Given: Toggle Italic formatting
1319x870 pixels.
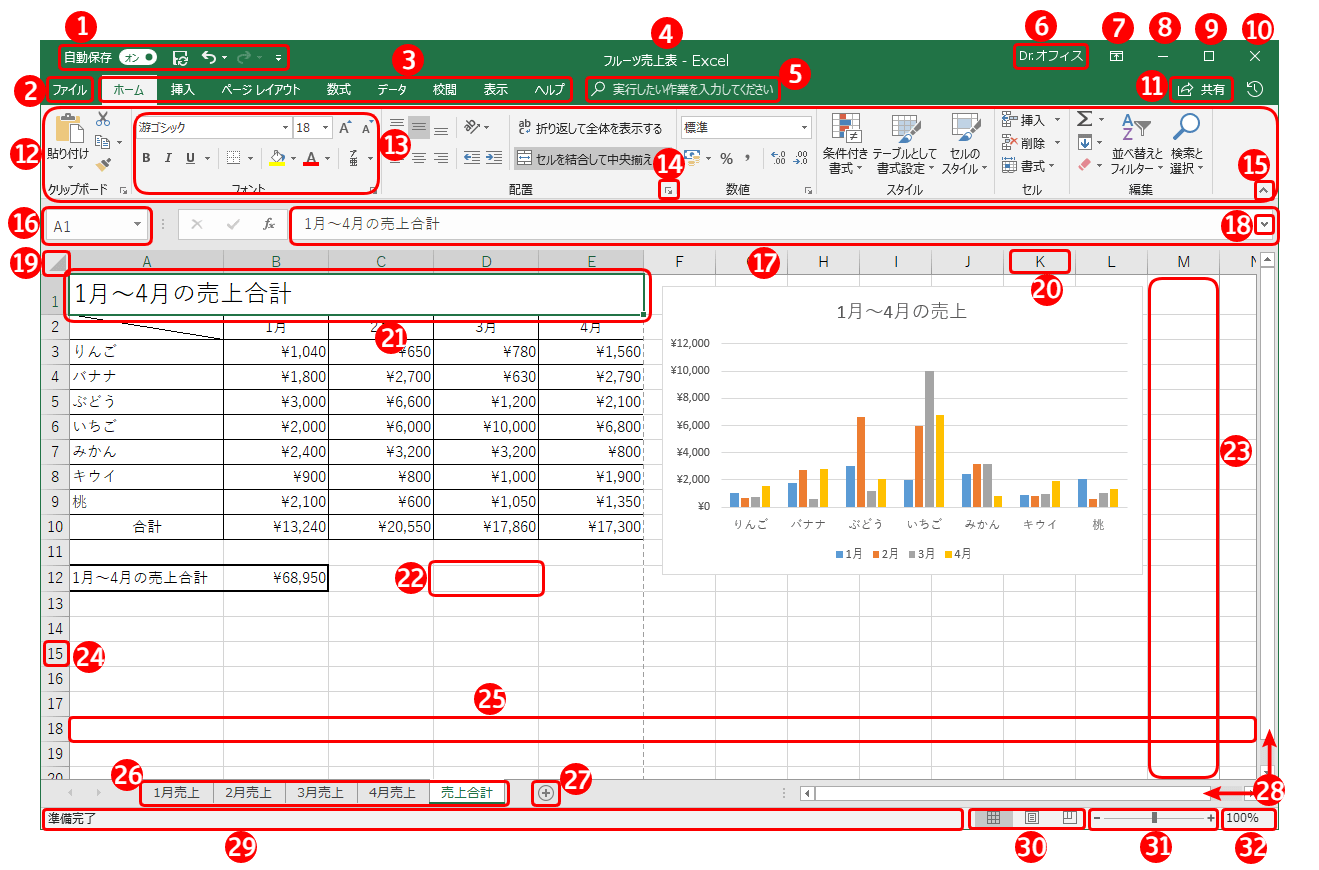Looking at the screenshot, I should pos(167,158).
